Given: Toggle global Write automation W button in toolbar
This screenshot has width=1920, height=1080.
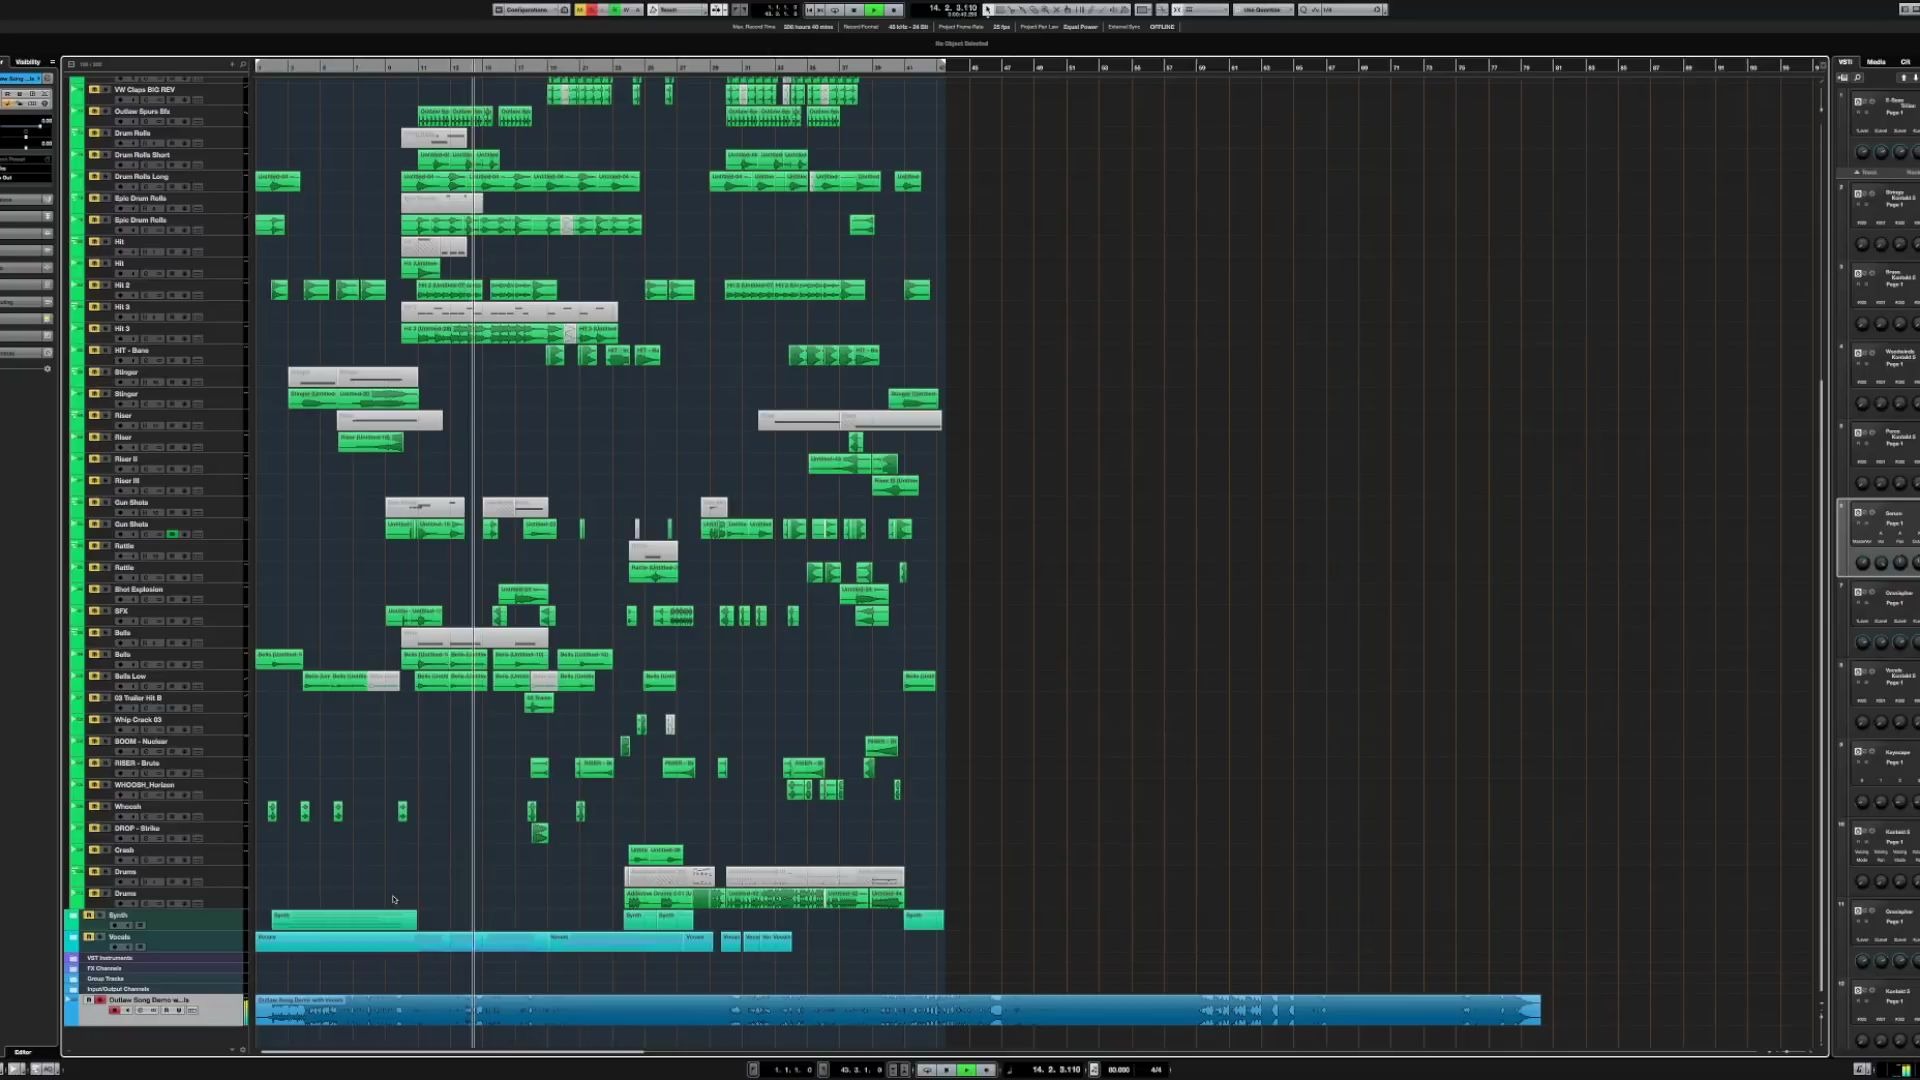Looking at the screenshot, I should pyautogui.click(x=627, y=10).
